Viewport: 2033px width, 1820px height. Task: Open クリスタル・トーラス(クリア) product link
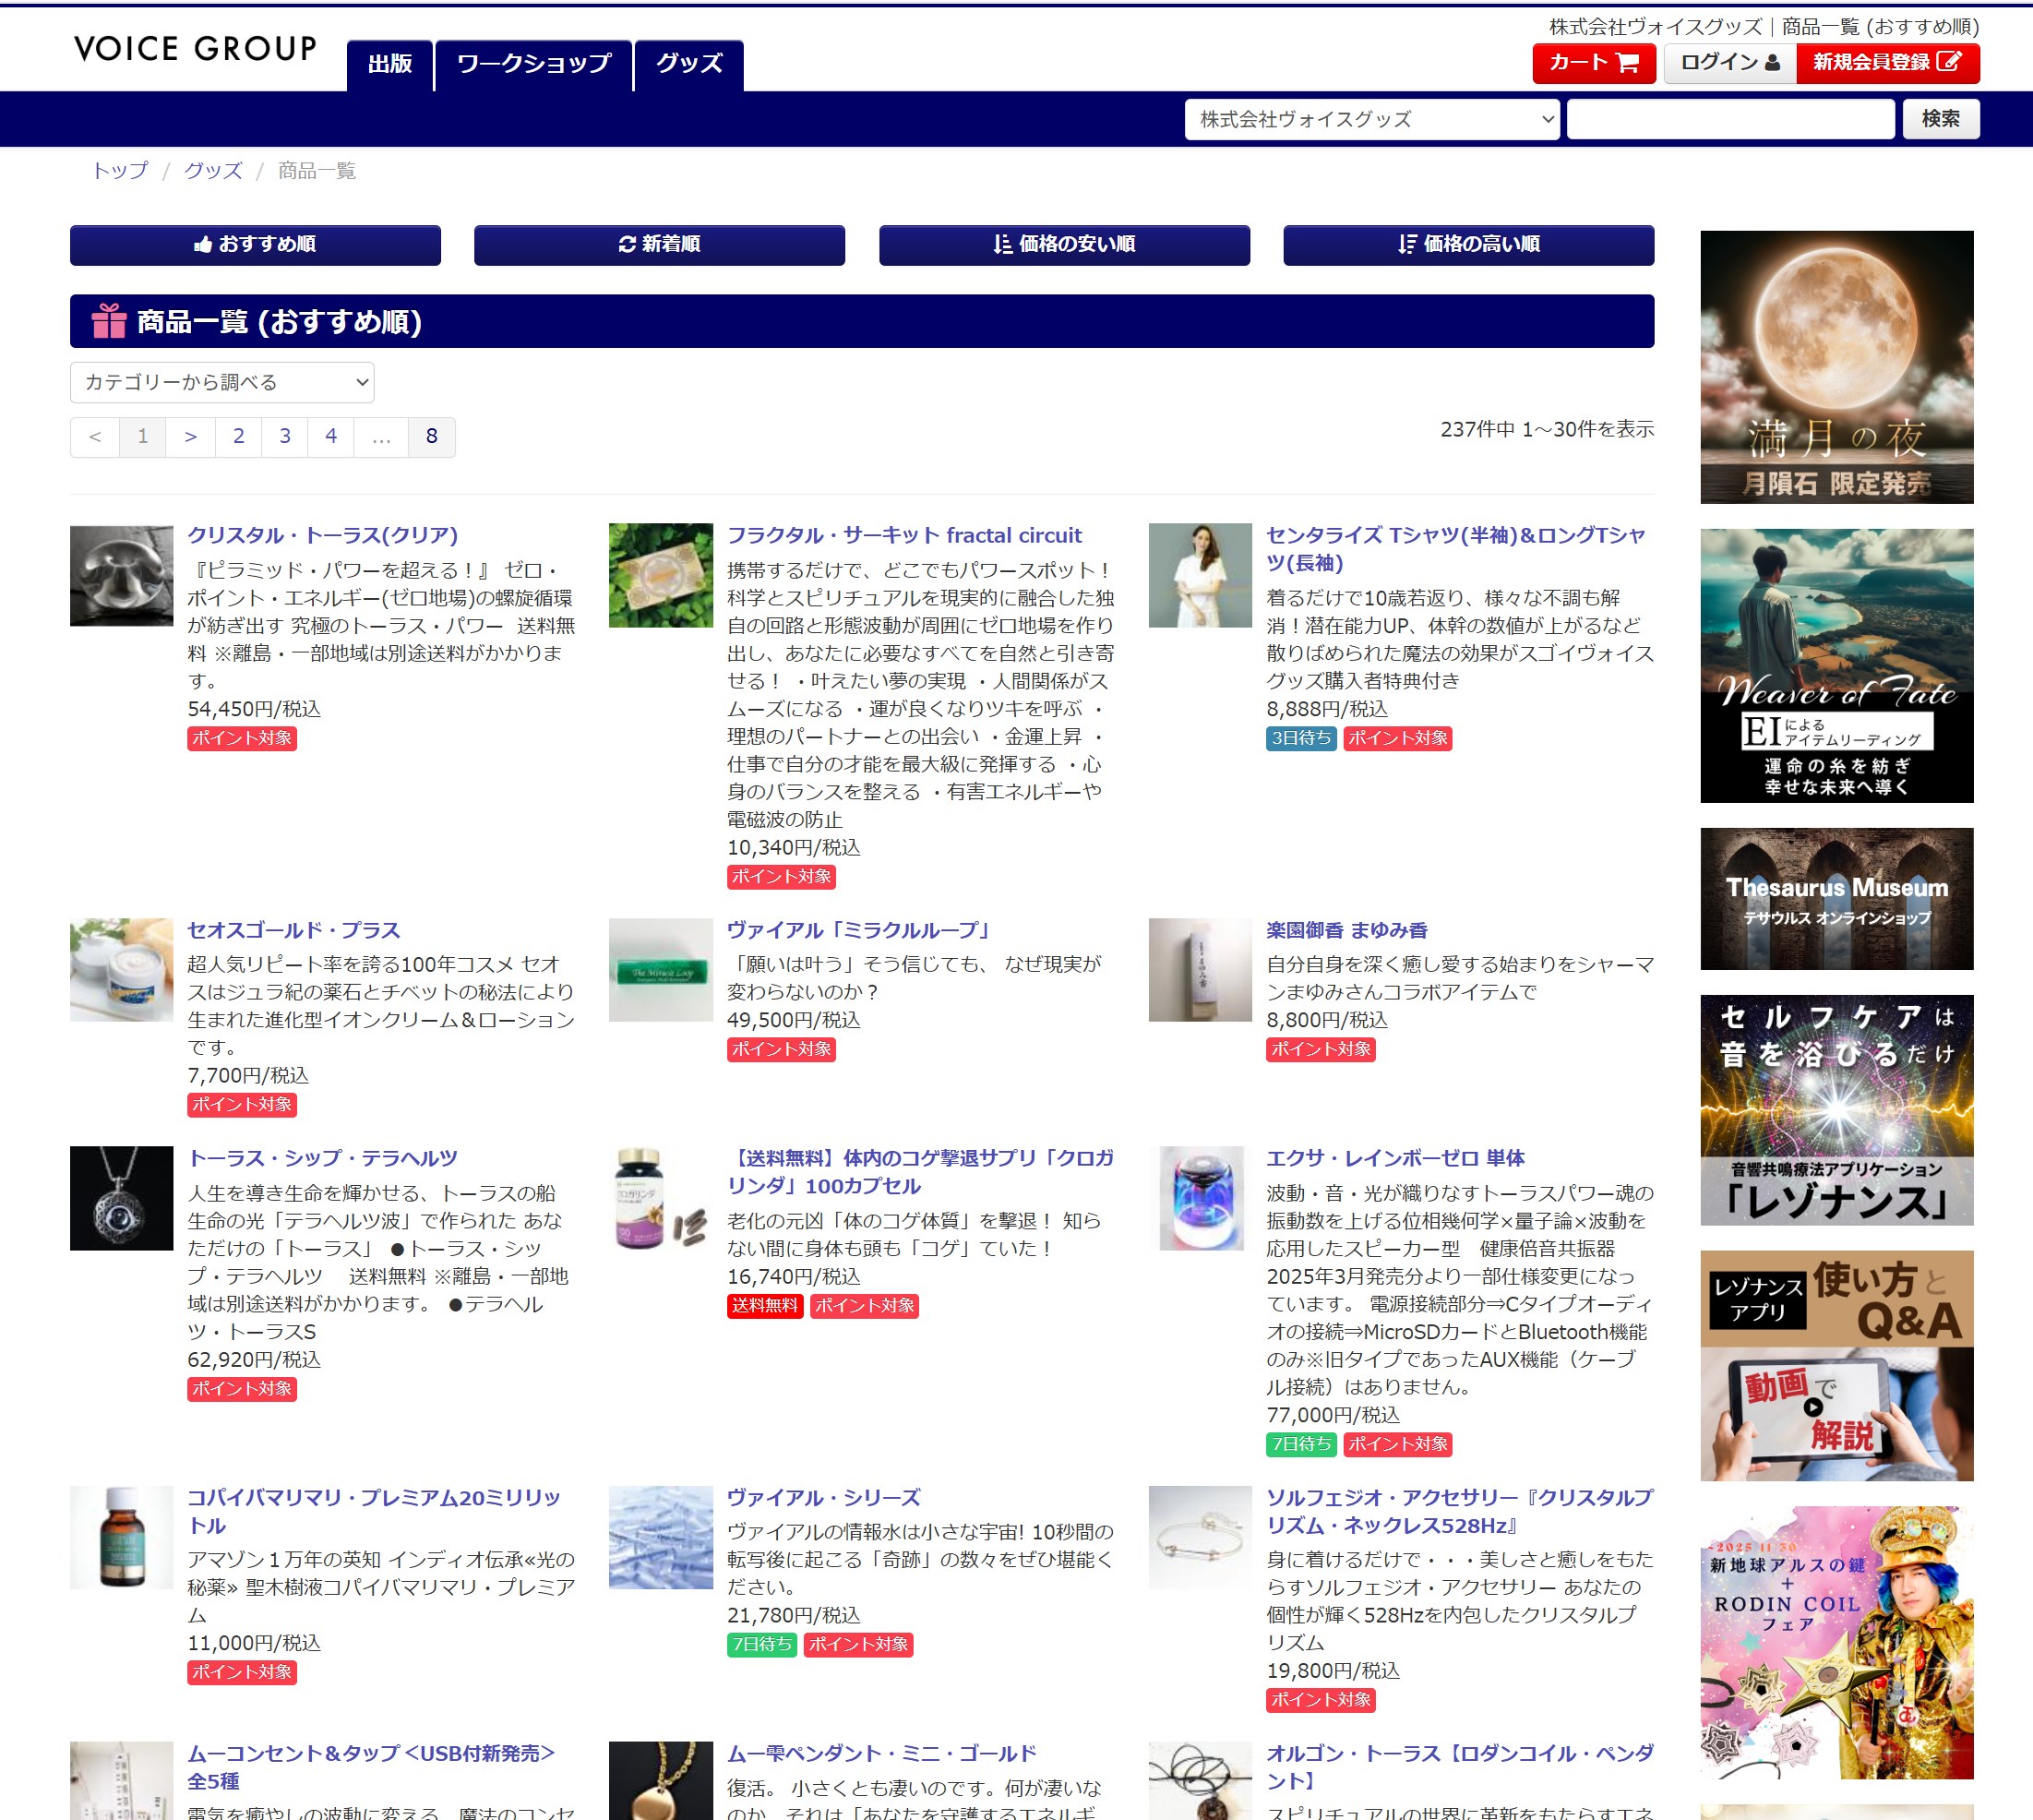tap(323, 535)
